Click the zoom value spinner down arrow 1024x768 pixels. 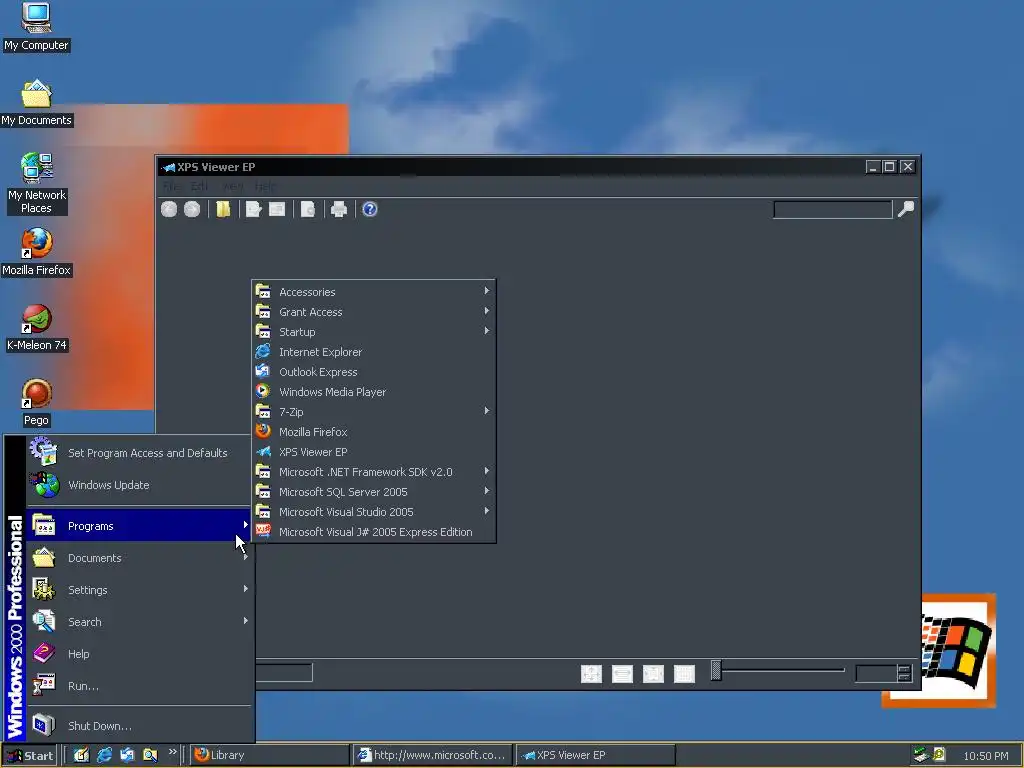tap(904, 677)
